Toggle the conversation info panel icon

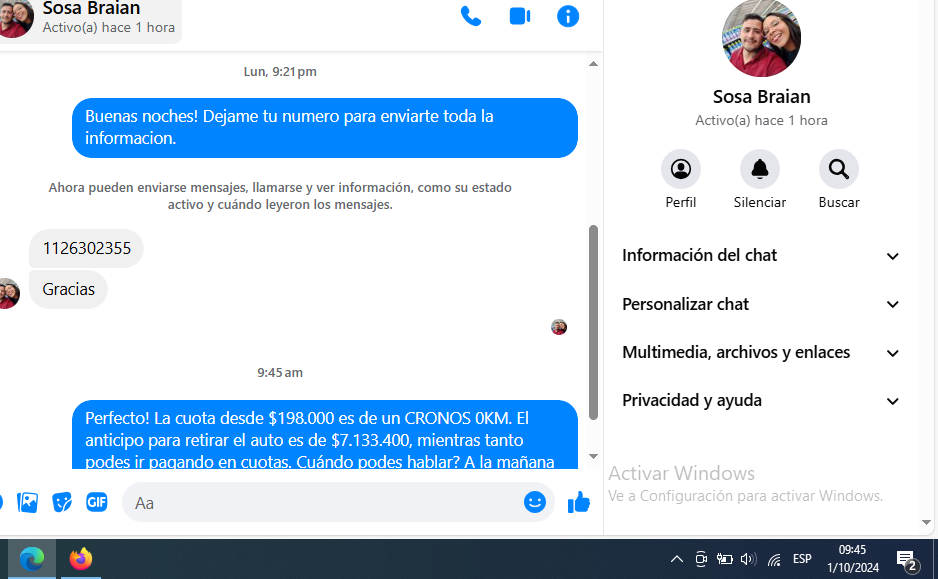(x=568, y=16)
